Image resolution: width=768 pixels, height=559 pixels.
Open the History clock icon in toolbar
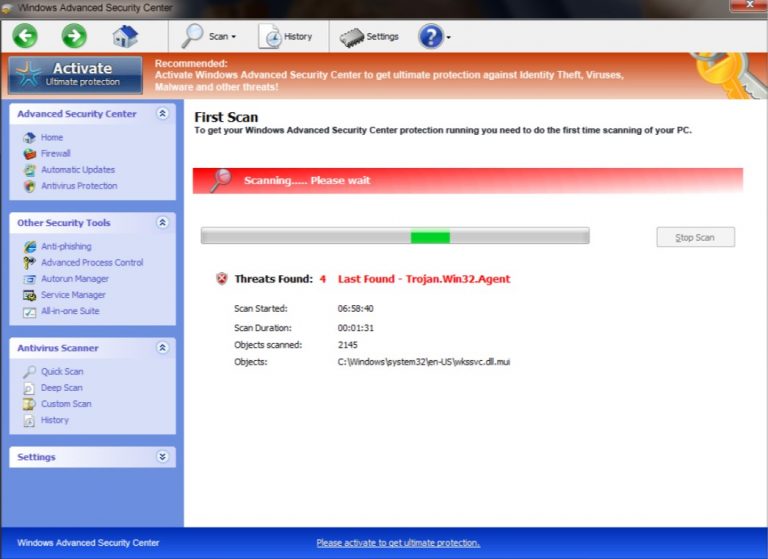coord(270,36)
